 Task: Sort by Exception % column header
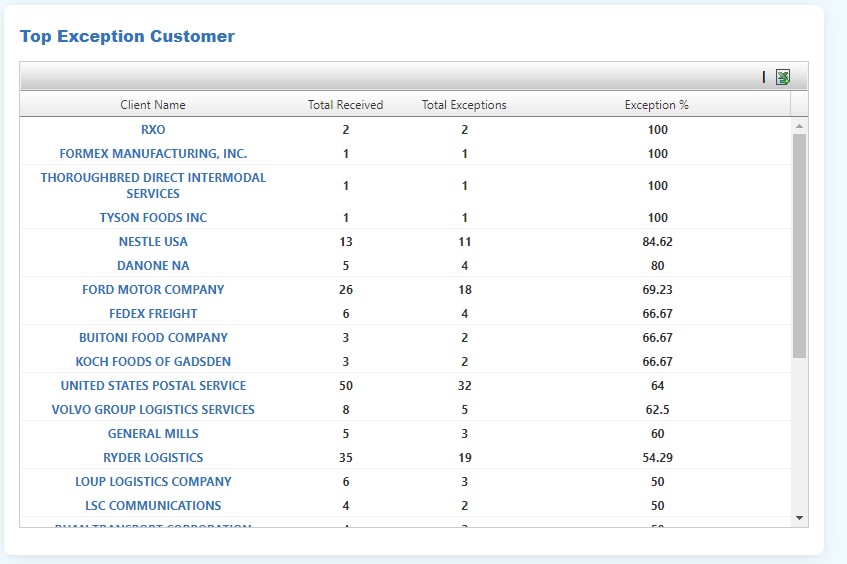[657, 105]
